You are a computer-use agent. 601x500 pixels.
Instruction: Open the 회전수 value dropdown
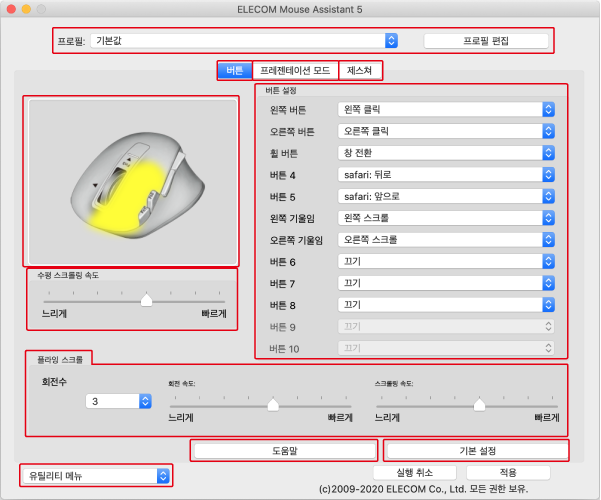(x=119, y=401)
